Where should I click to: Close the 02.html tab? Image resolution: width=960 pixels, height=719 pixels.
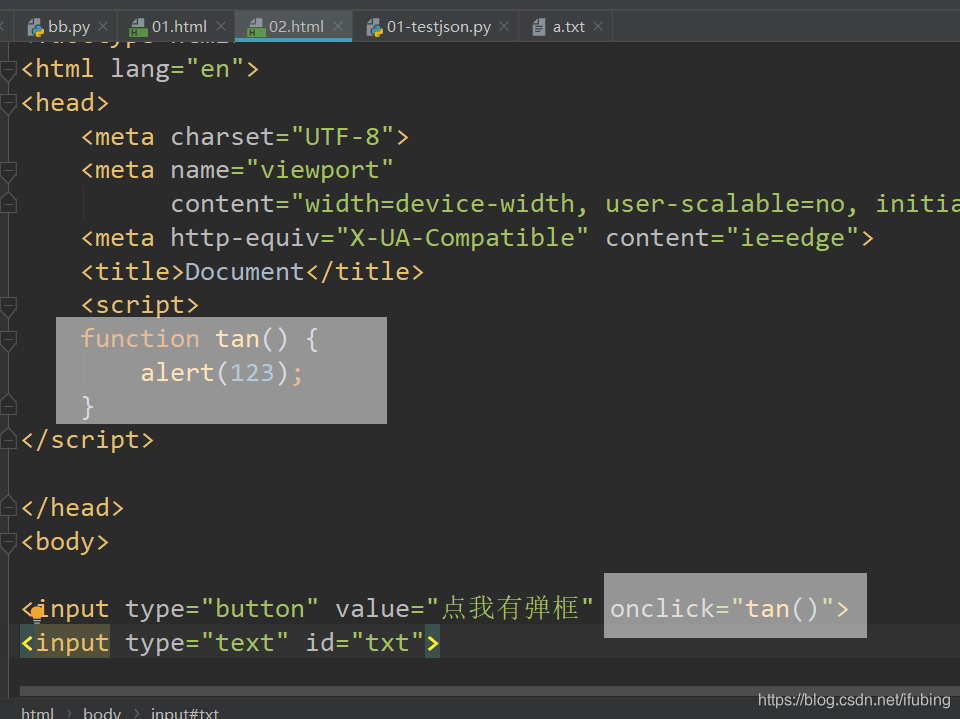click(x=338, y=26)
